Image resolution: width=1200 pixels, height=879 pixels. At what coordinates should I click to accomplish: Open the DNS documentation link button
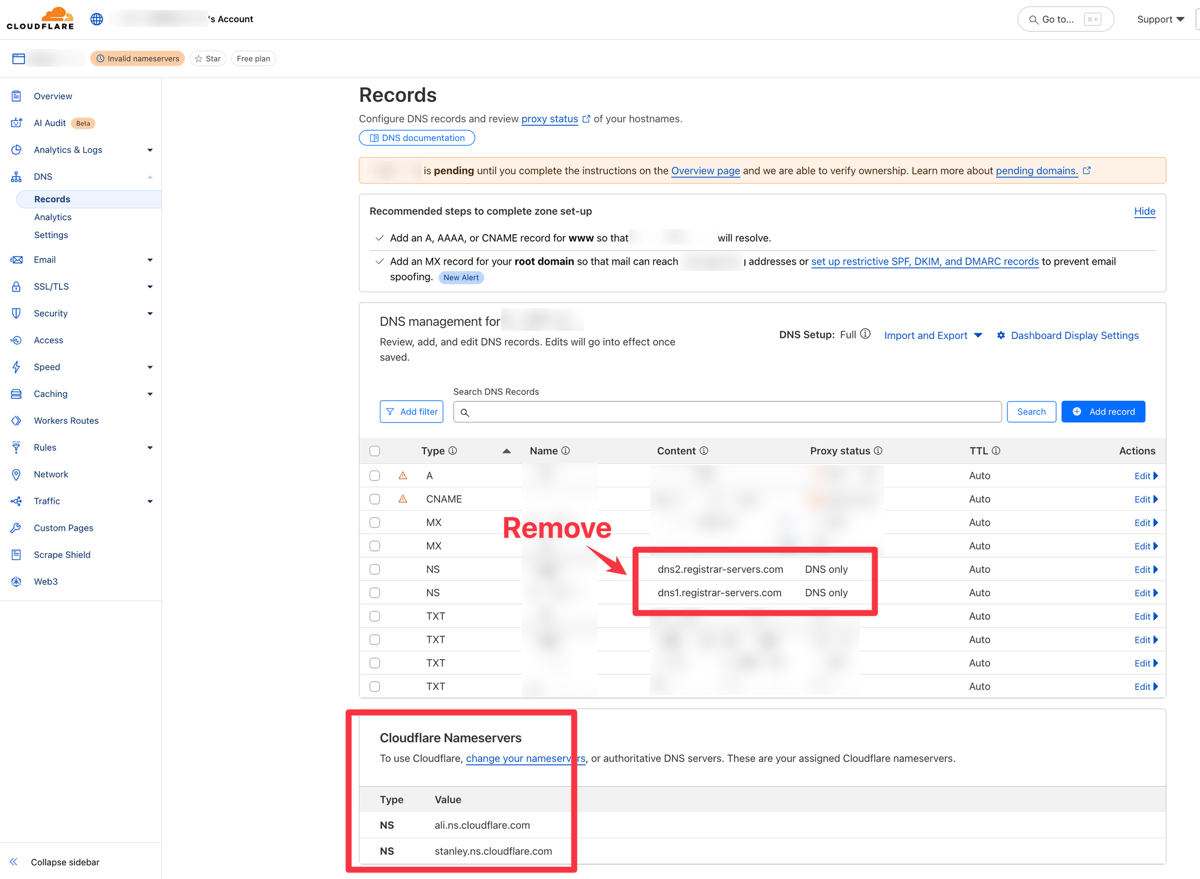point(417,138)
